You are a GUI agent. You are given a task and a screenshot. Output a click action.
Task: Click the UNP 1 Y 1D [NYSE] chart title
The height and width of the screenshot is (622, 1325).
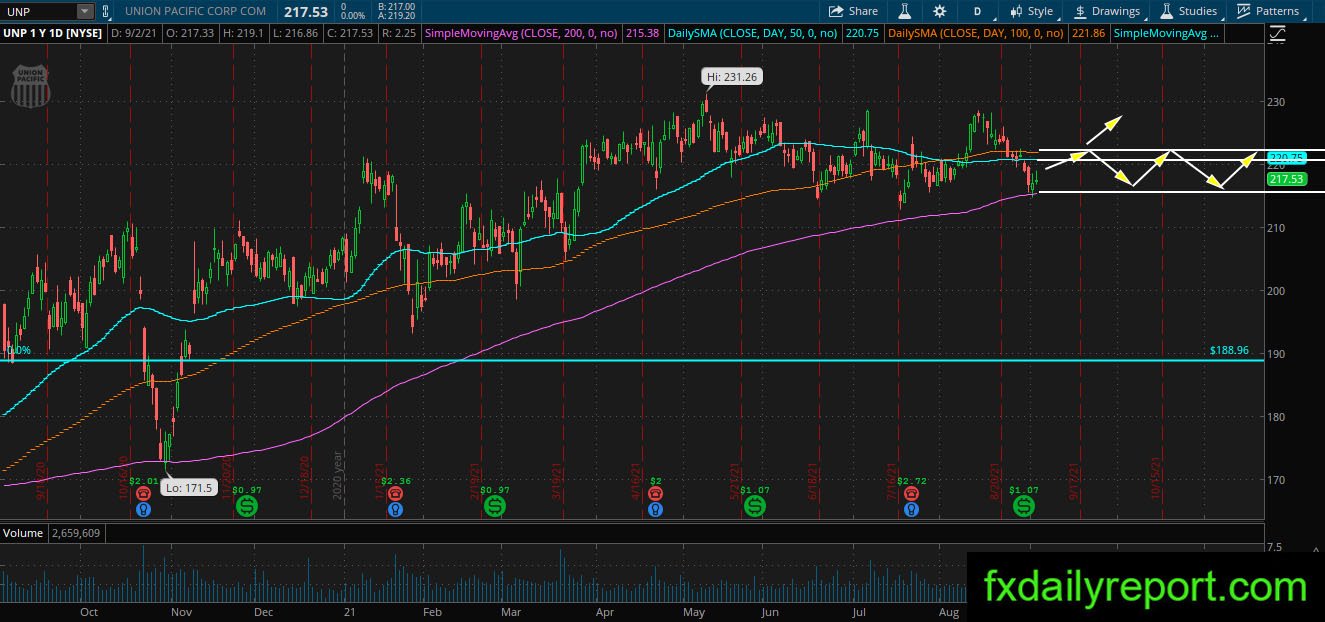click(x=53, y=34)
